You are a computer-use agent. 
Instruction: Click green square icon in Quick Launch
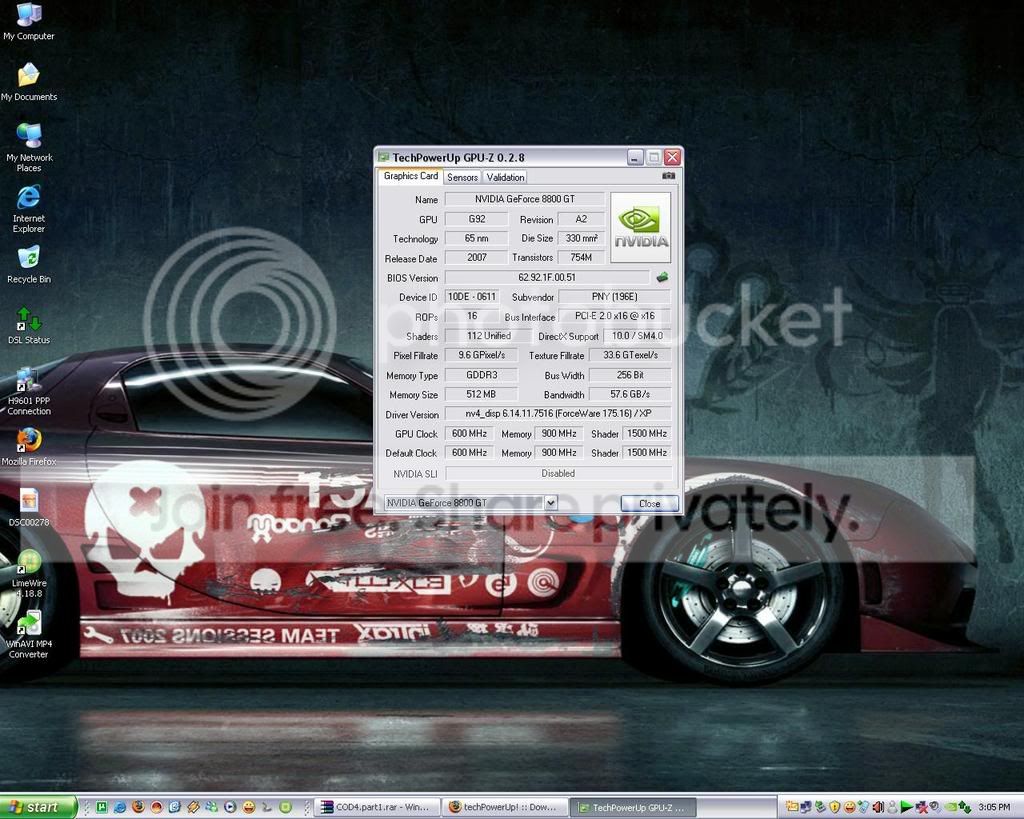[101, 807]
